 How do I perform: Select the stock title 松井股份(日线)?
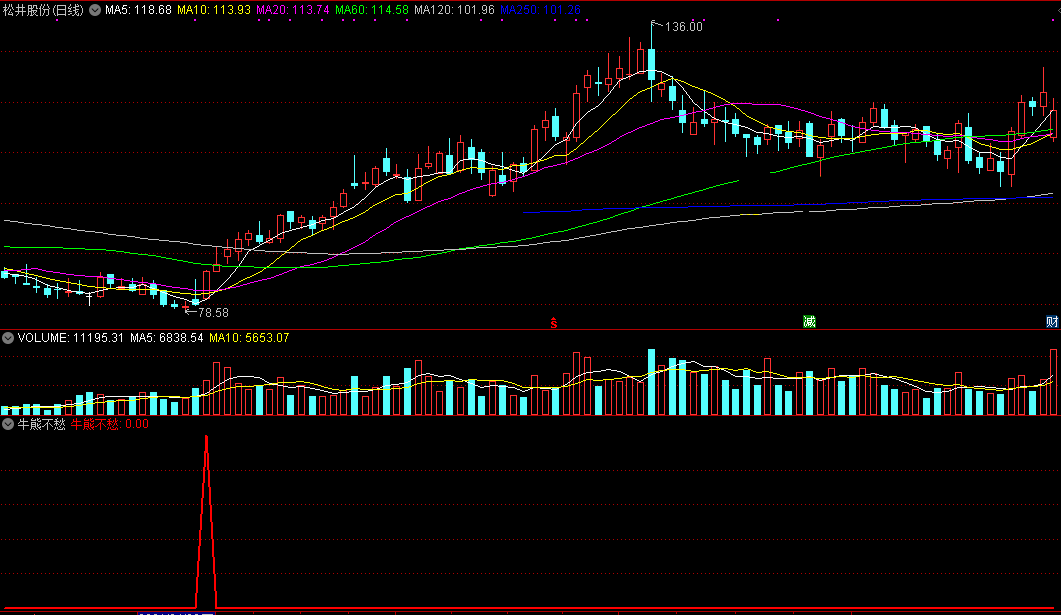[43, 10]
